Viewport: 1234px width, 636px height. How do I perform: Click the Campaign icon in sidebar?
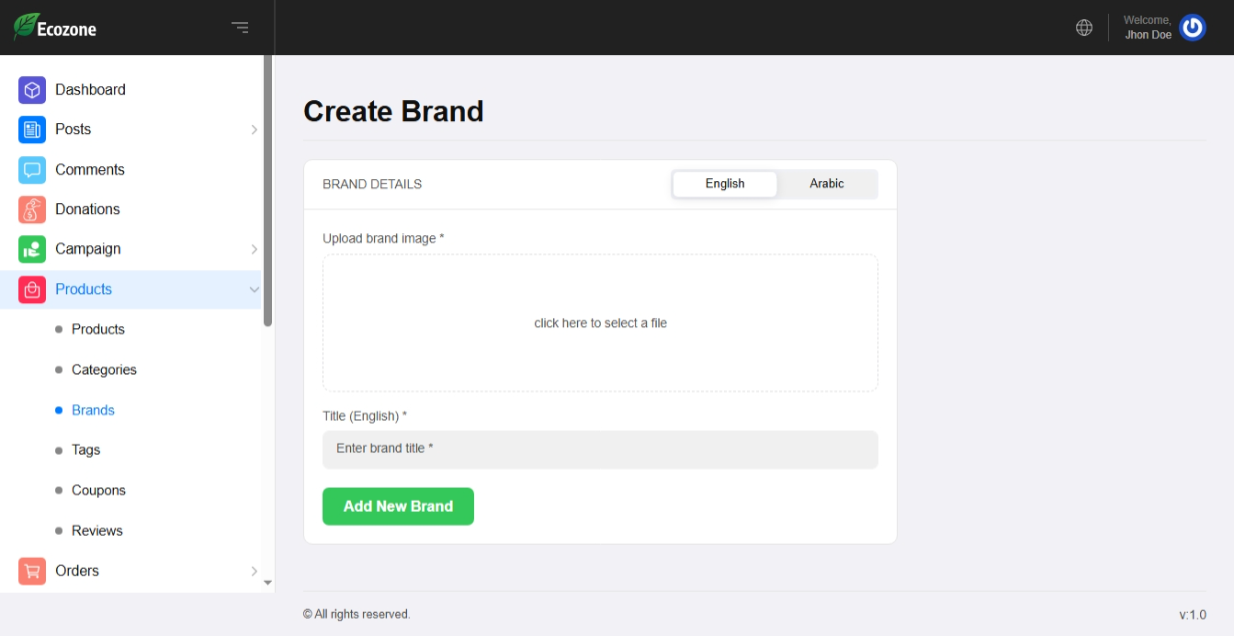32,249
